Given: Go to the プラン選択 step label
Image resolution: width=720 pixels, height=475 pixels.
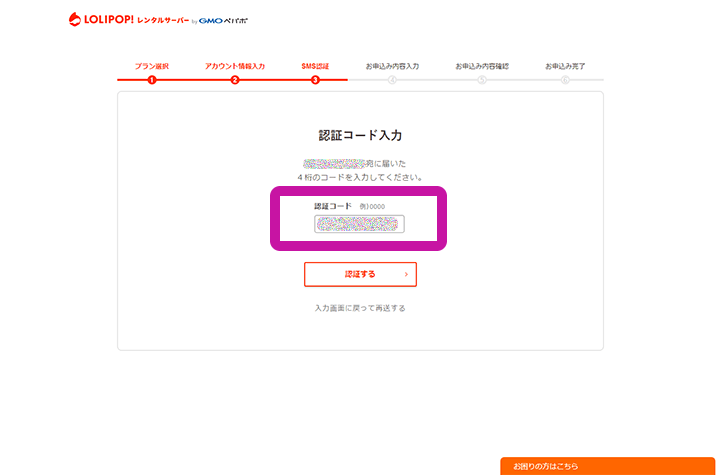Looking at the screenshot, I should coord(152,66).
